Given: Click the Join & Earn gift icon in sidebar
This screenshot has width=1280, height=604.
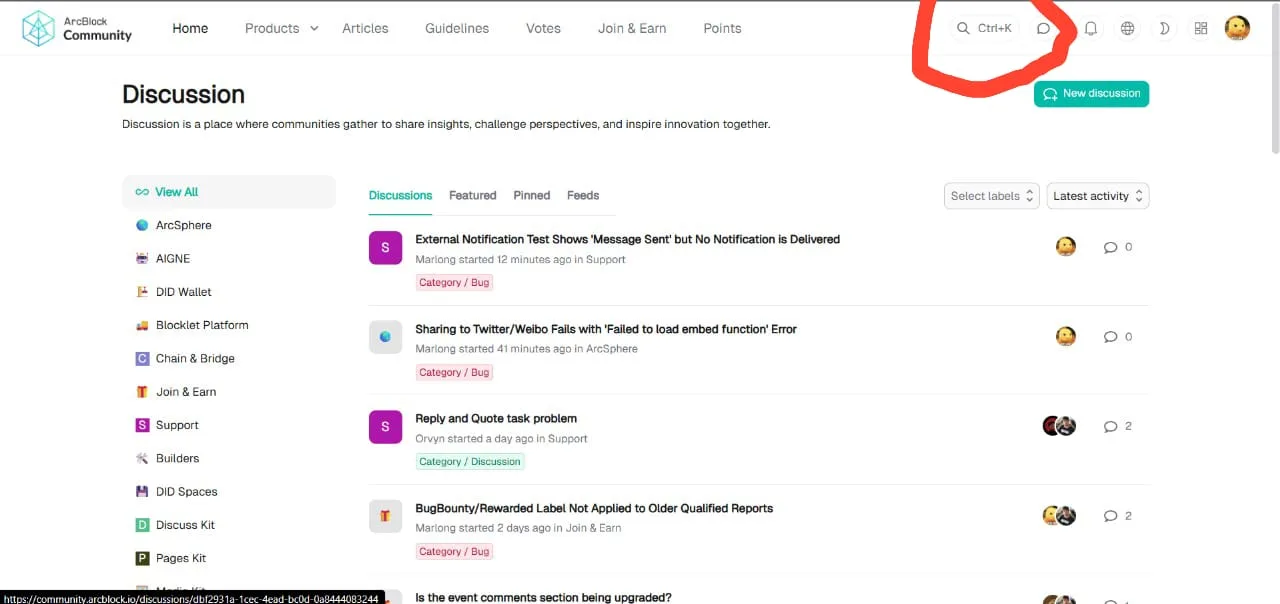Looking at the screenshot, I should click(x=142, y=392).
